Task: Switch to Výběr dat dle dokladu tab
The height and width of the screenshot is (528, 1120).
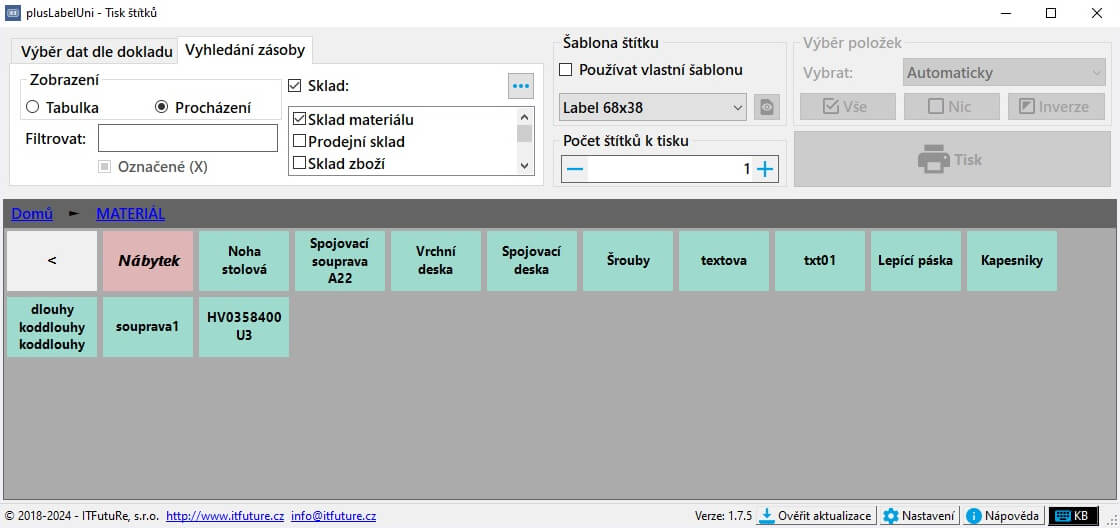Action: click(96, 52)
